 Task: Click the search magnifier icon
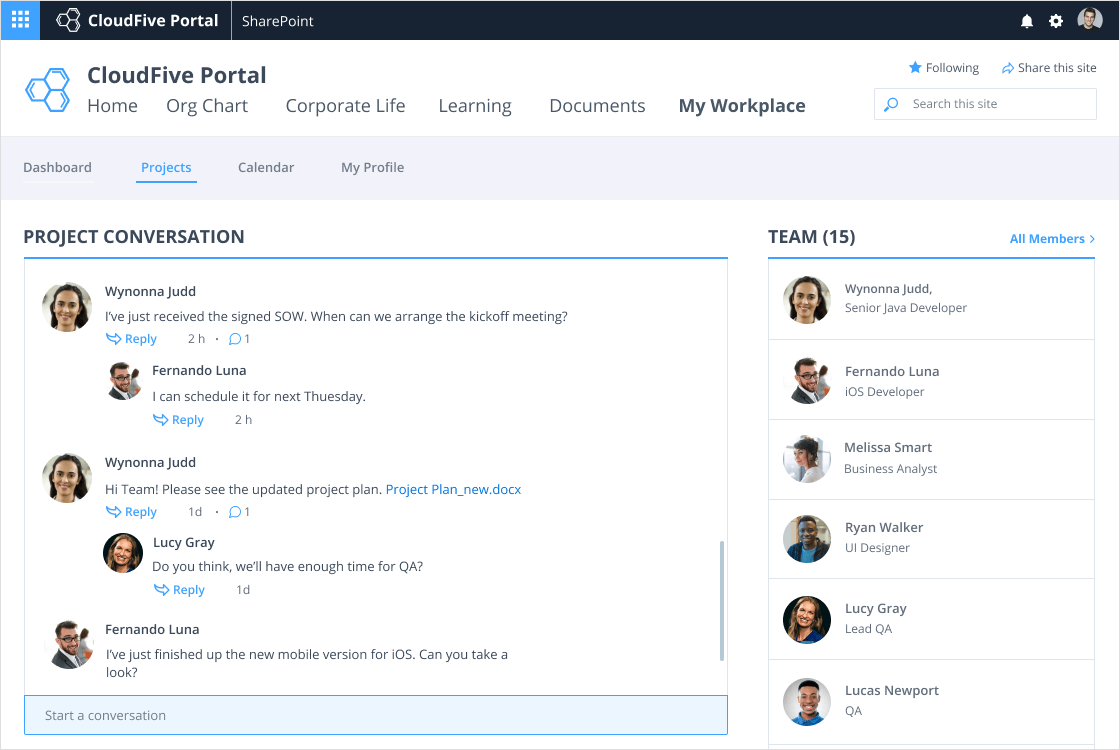click(891, 104)
